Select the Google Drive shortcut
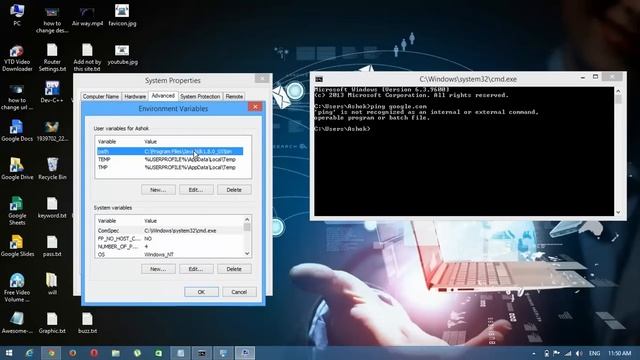640x360 pixels. [x=17, y=169]
